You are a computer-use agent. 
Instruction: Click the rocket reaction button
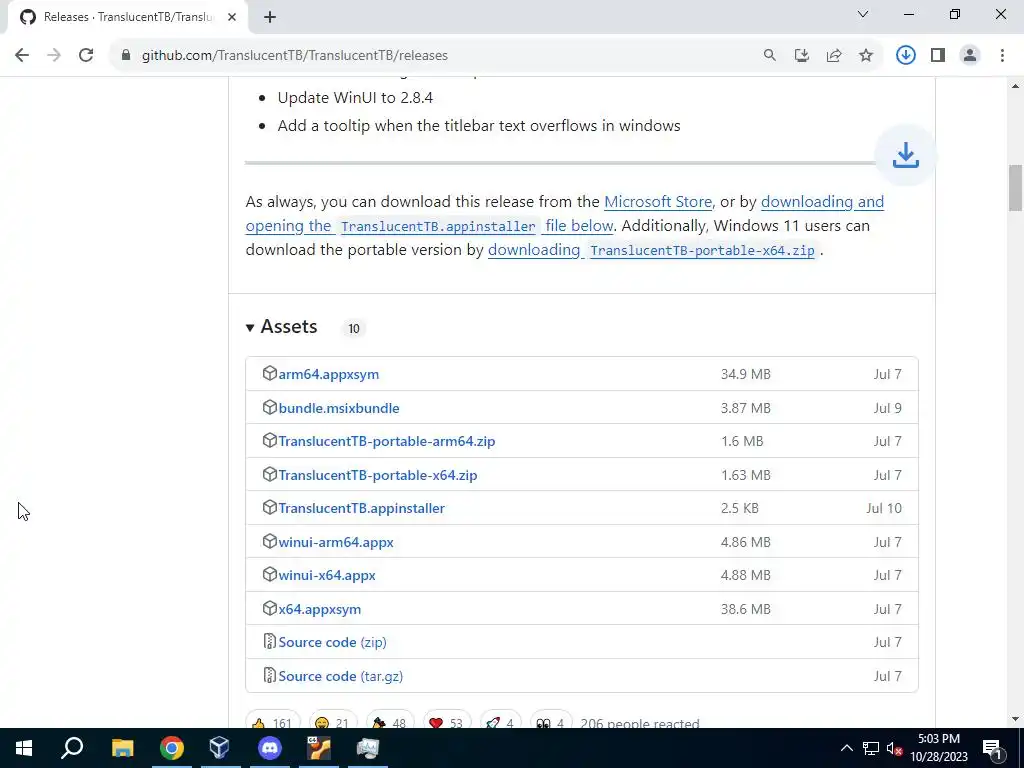(500, 722)
